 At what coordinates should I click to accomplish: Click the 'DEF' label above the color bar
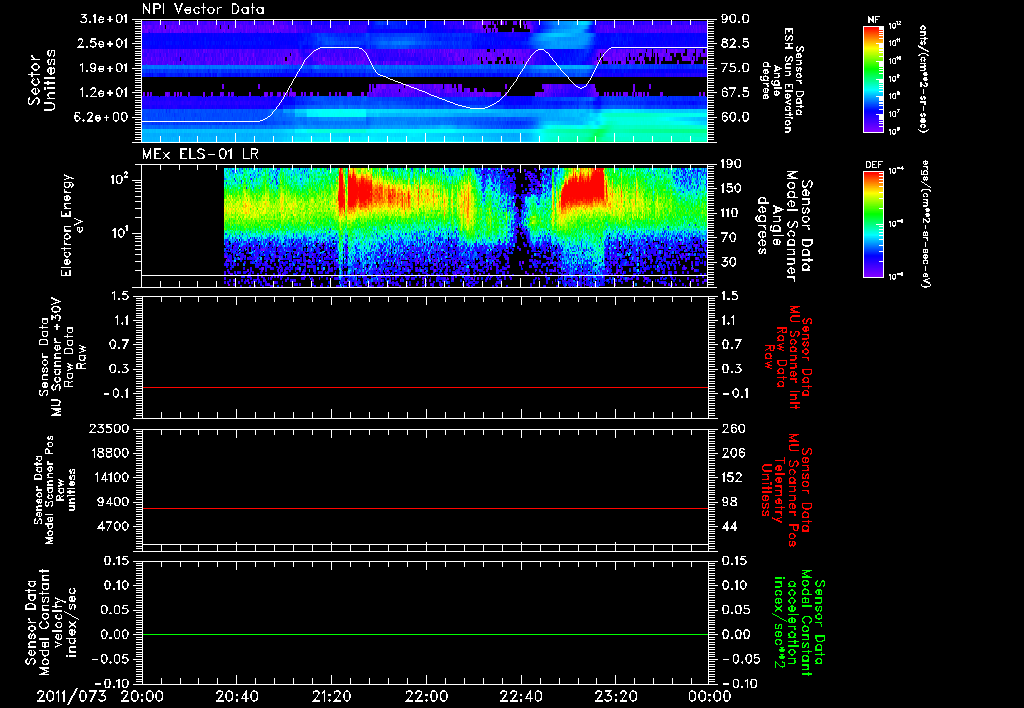[x=873, y=165]
